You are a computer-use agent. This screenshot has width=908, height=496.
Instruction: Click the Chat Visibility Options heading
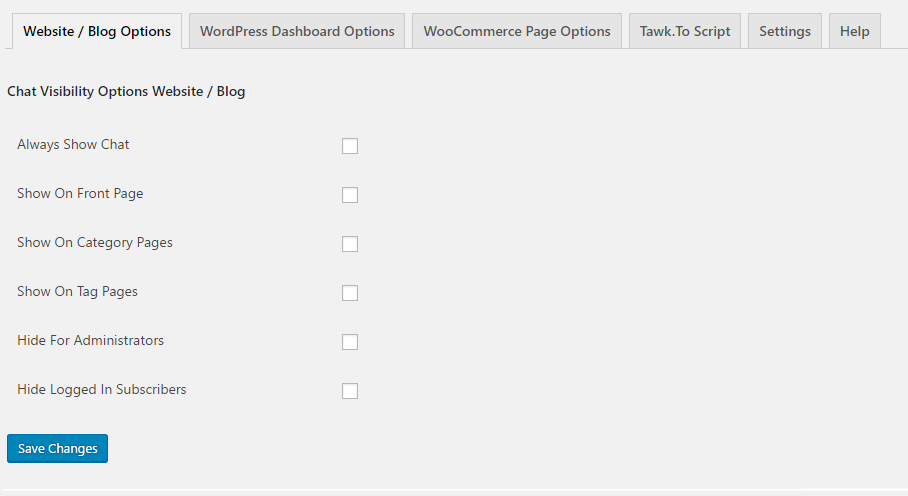(126, 92)
